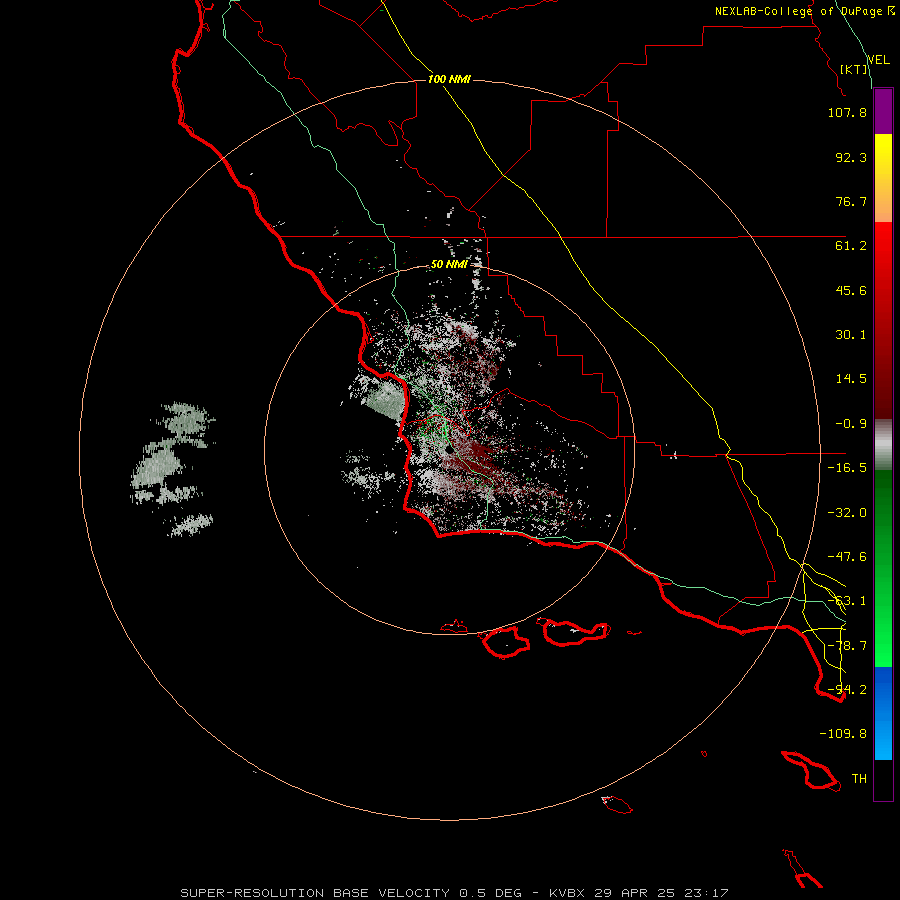900x900 pixels.
Task: Click the [KT] units label
Action: point(854,69)
